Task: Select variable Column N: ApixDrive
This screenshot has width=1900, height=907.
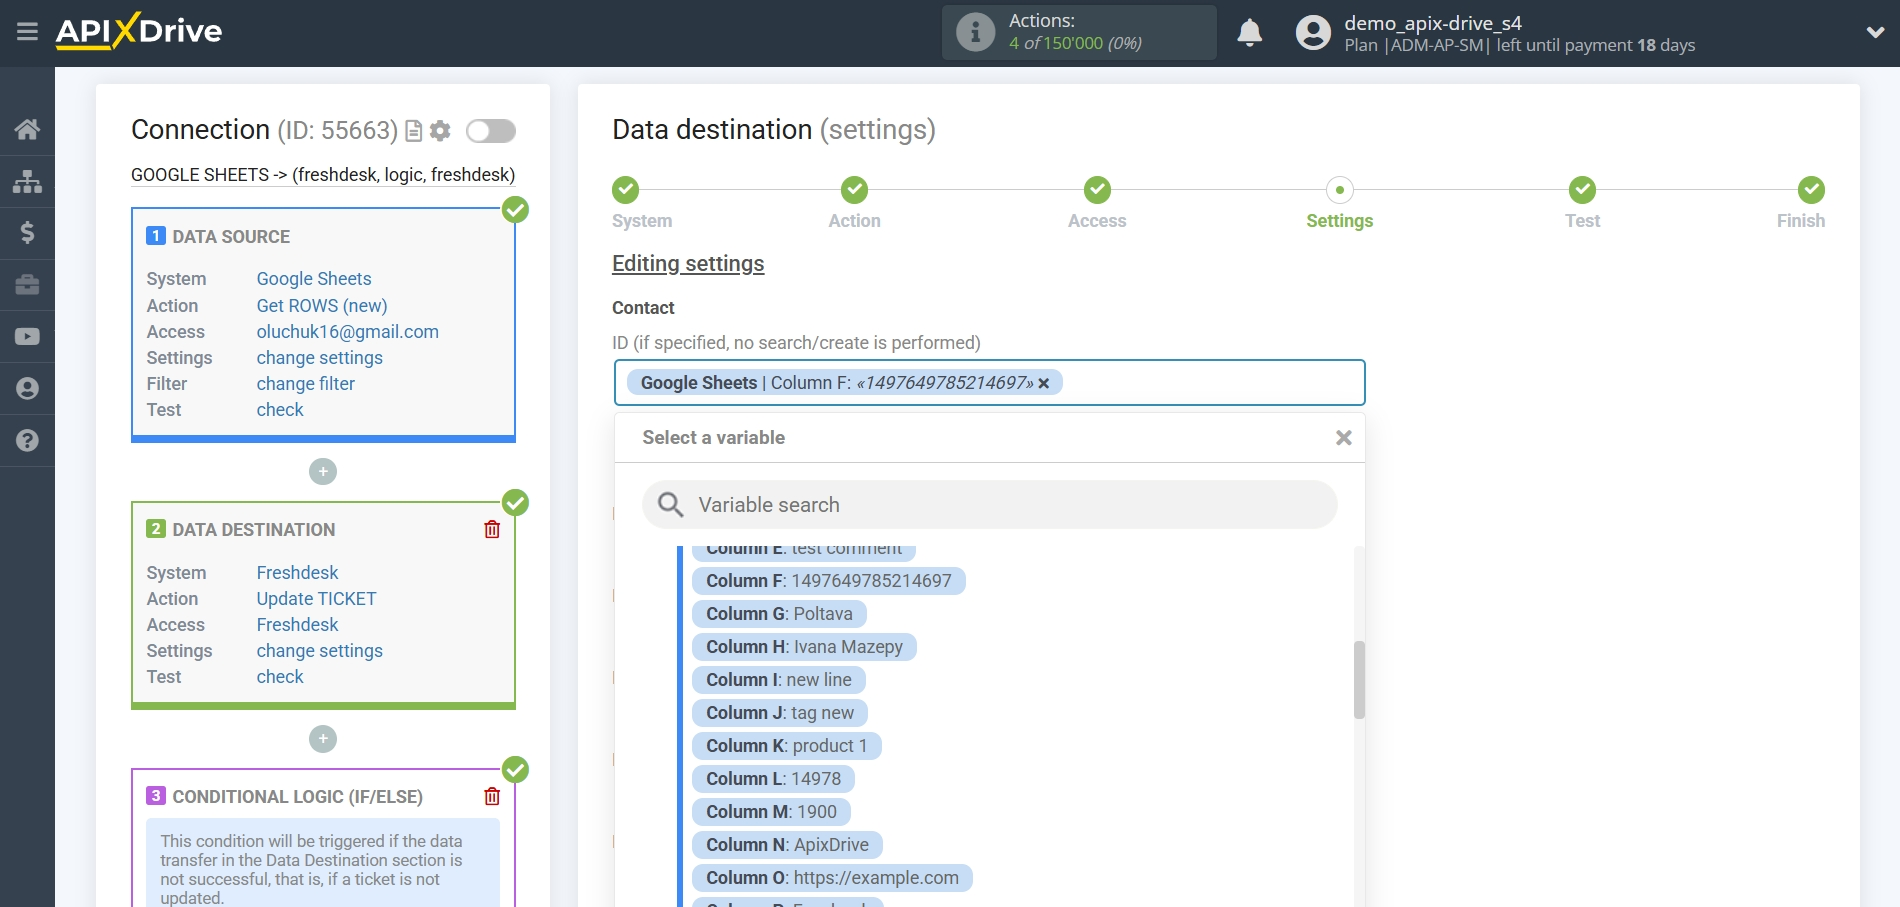Action: point(788,845)
